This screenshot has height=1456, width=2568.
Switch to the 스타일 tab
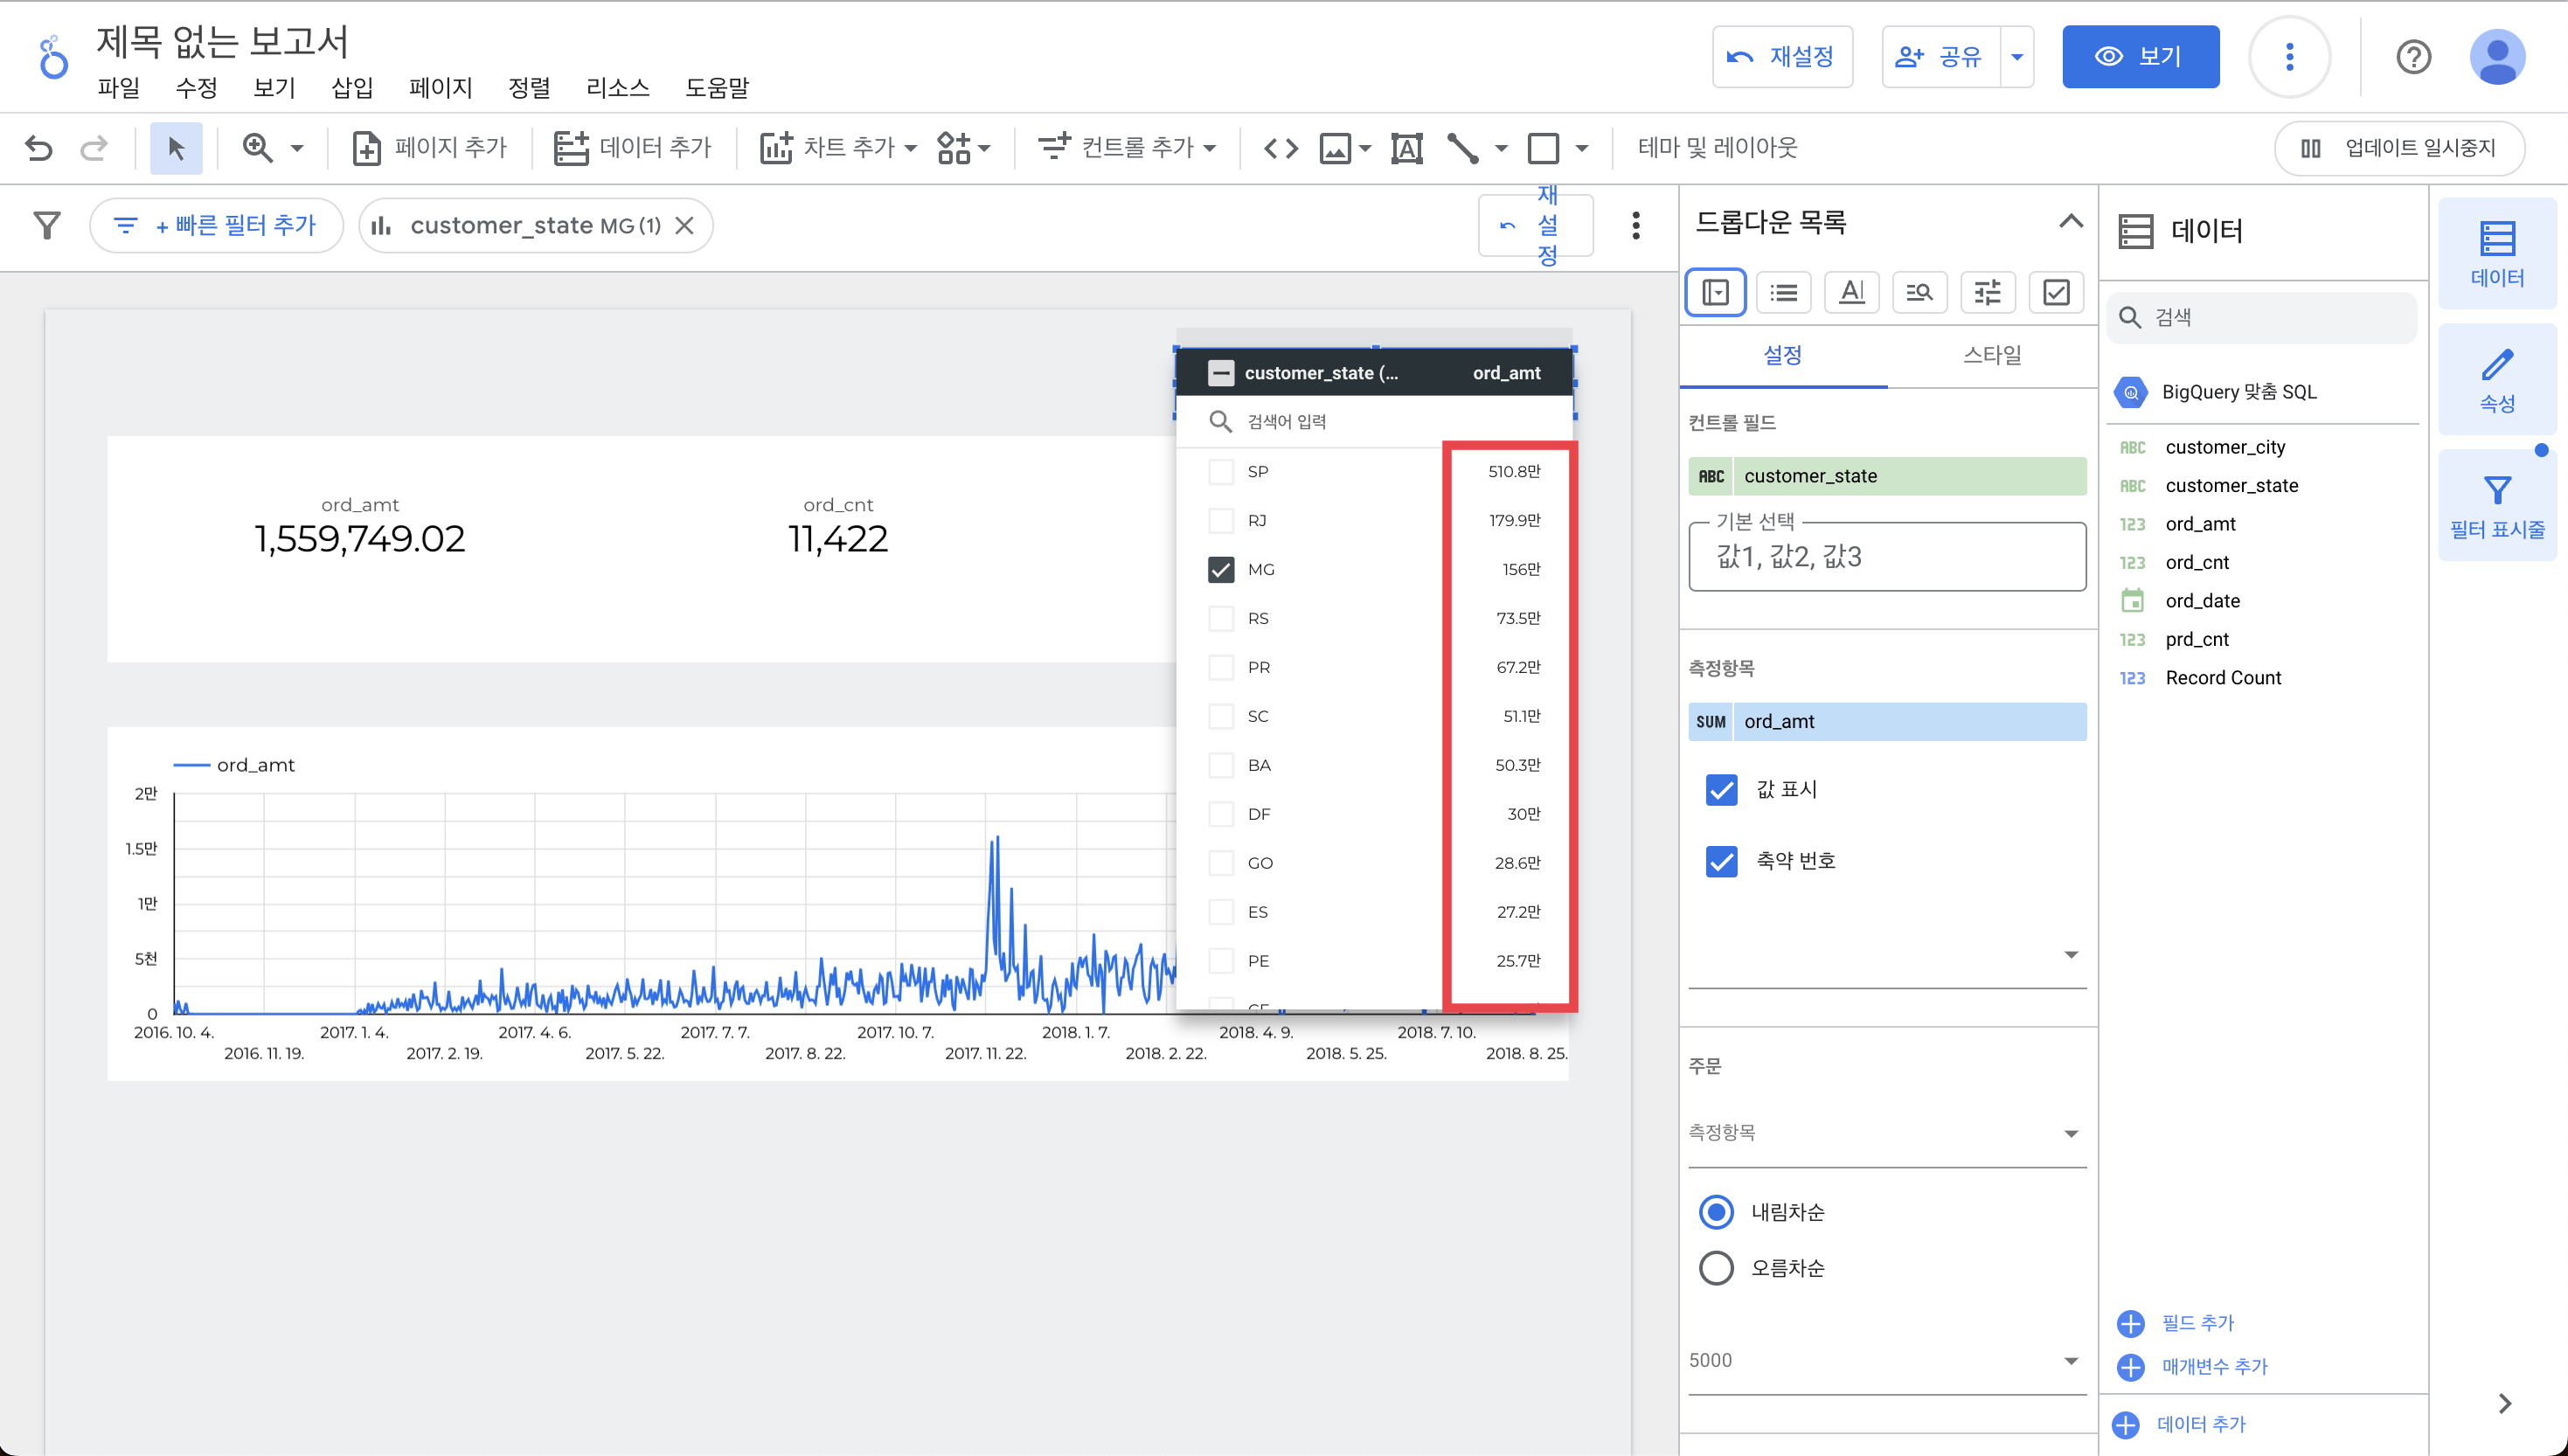coord(1991,355)
